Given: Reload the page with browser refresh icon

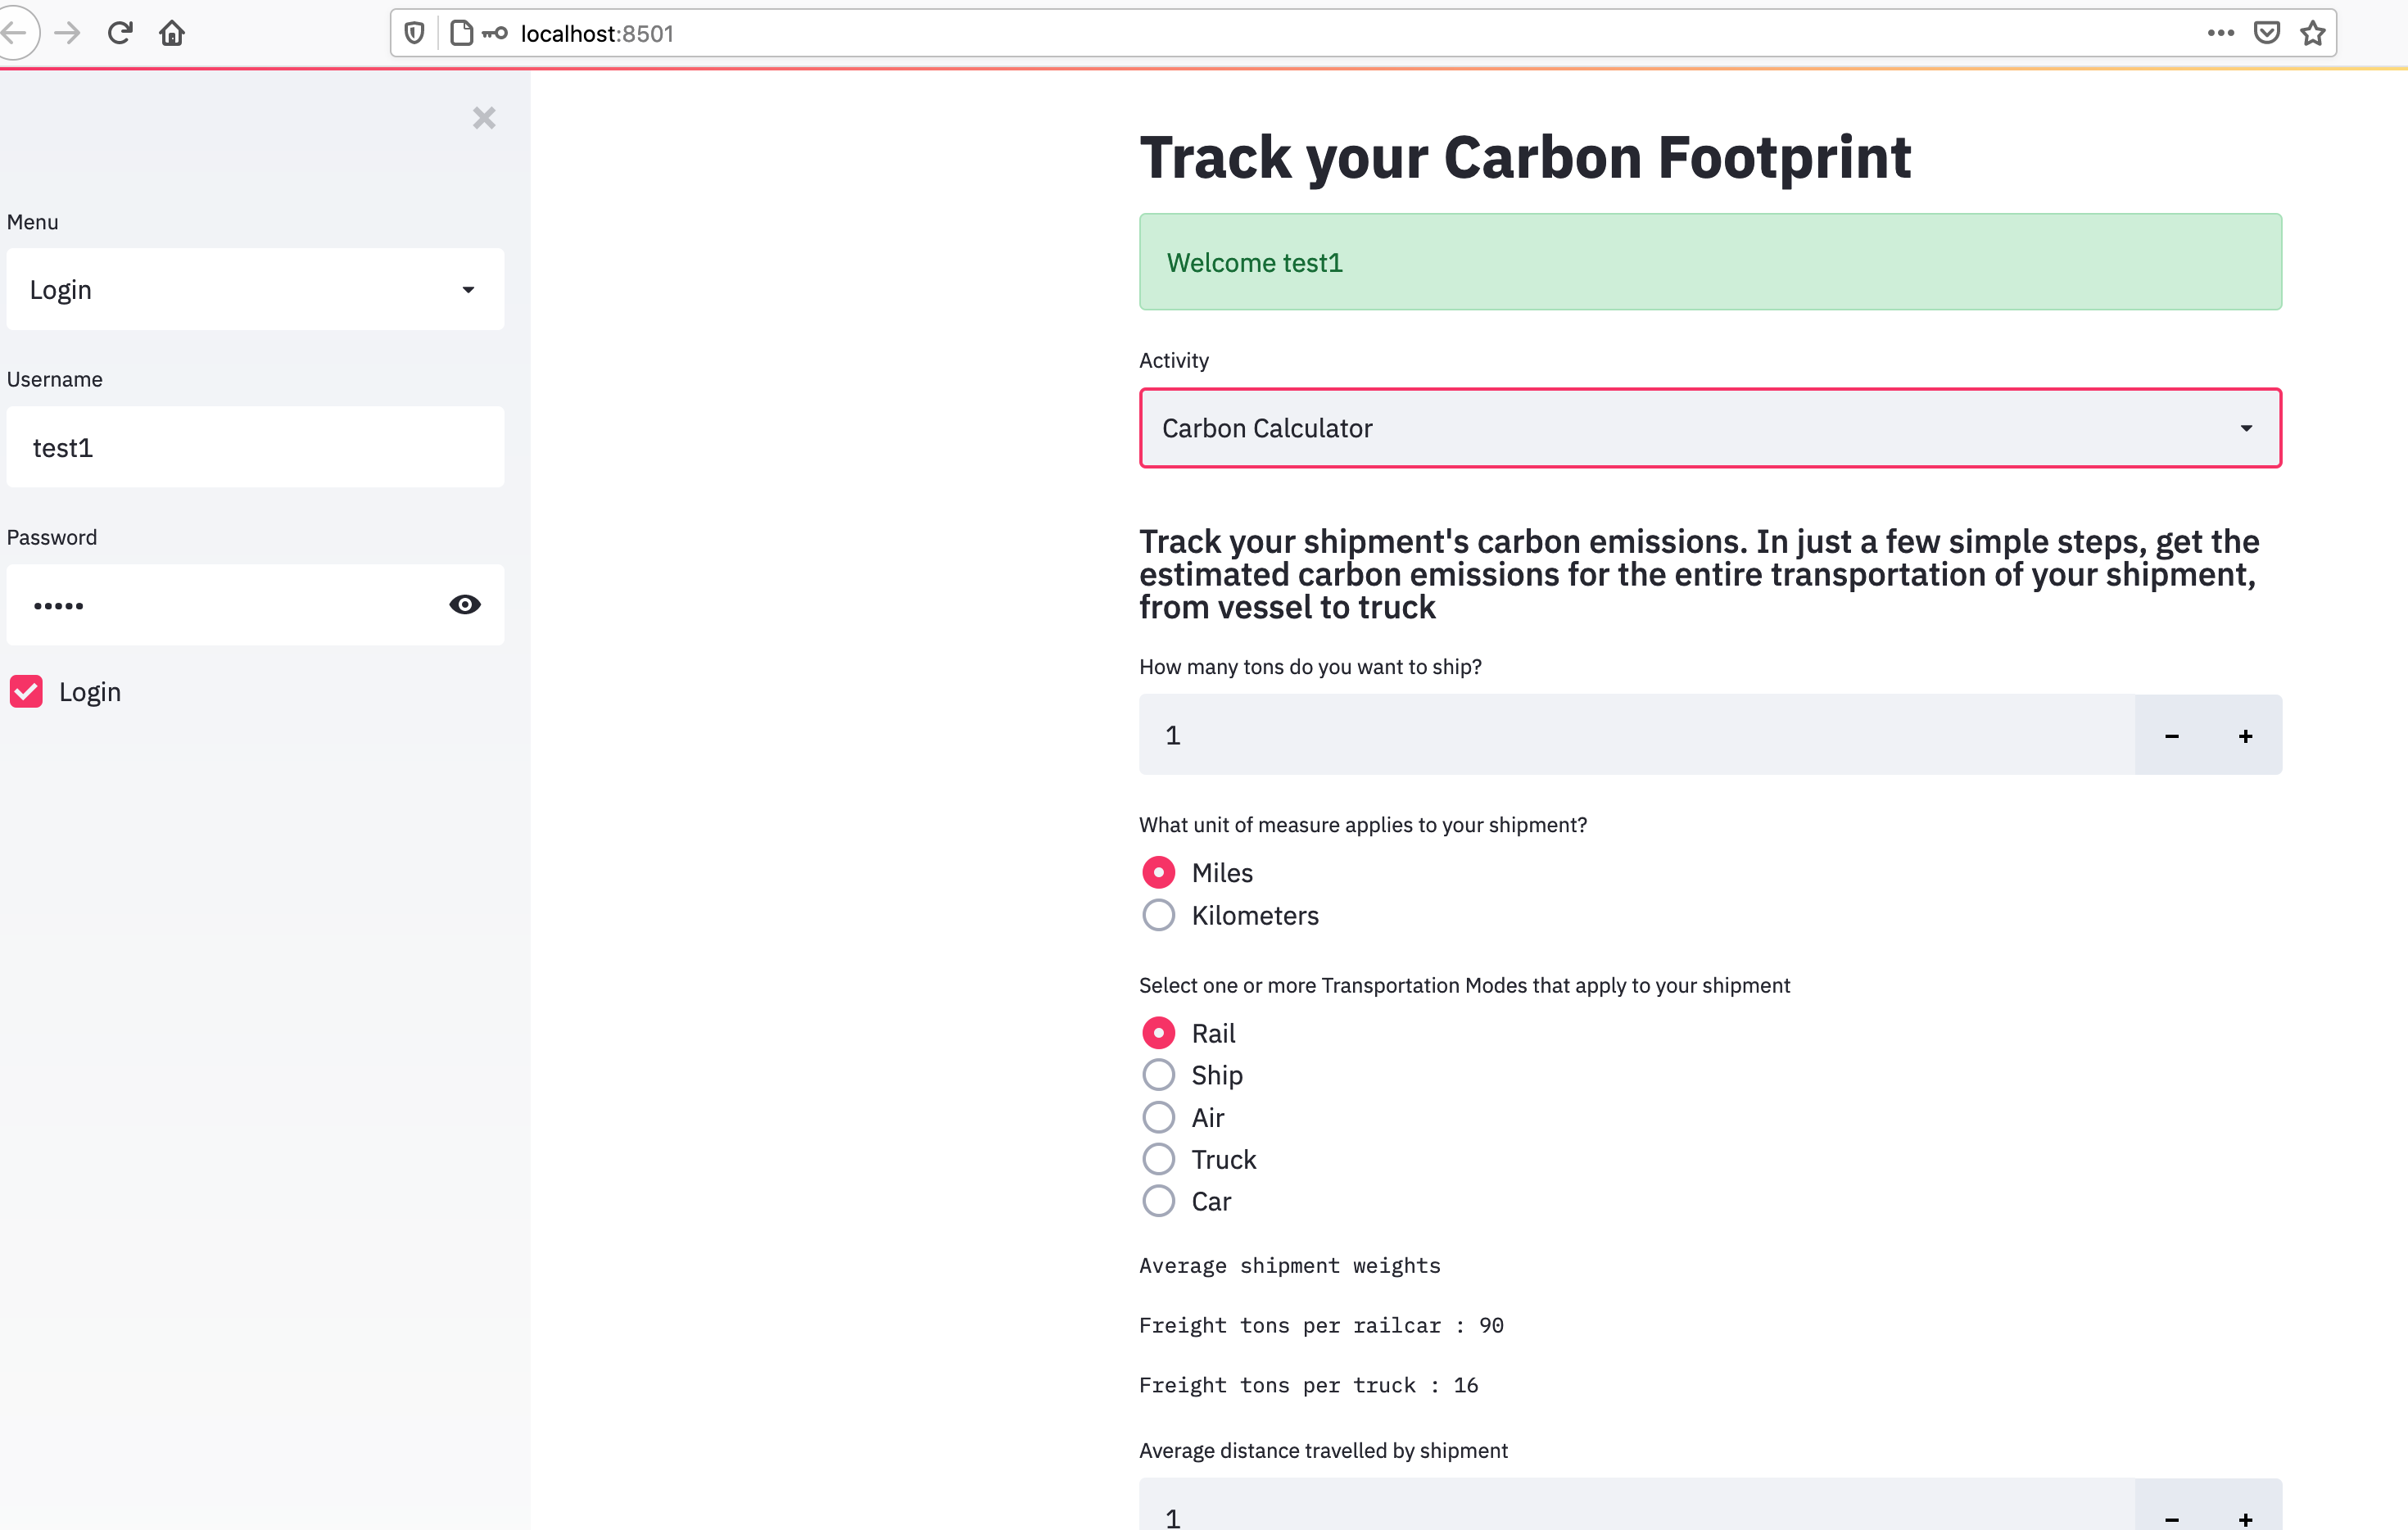Looking at the screenshot, I should (x=120, y=33).
